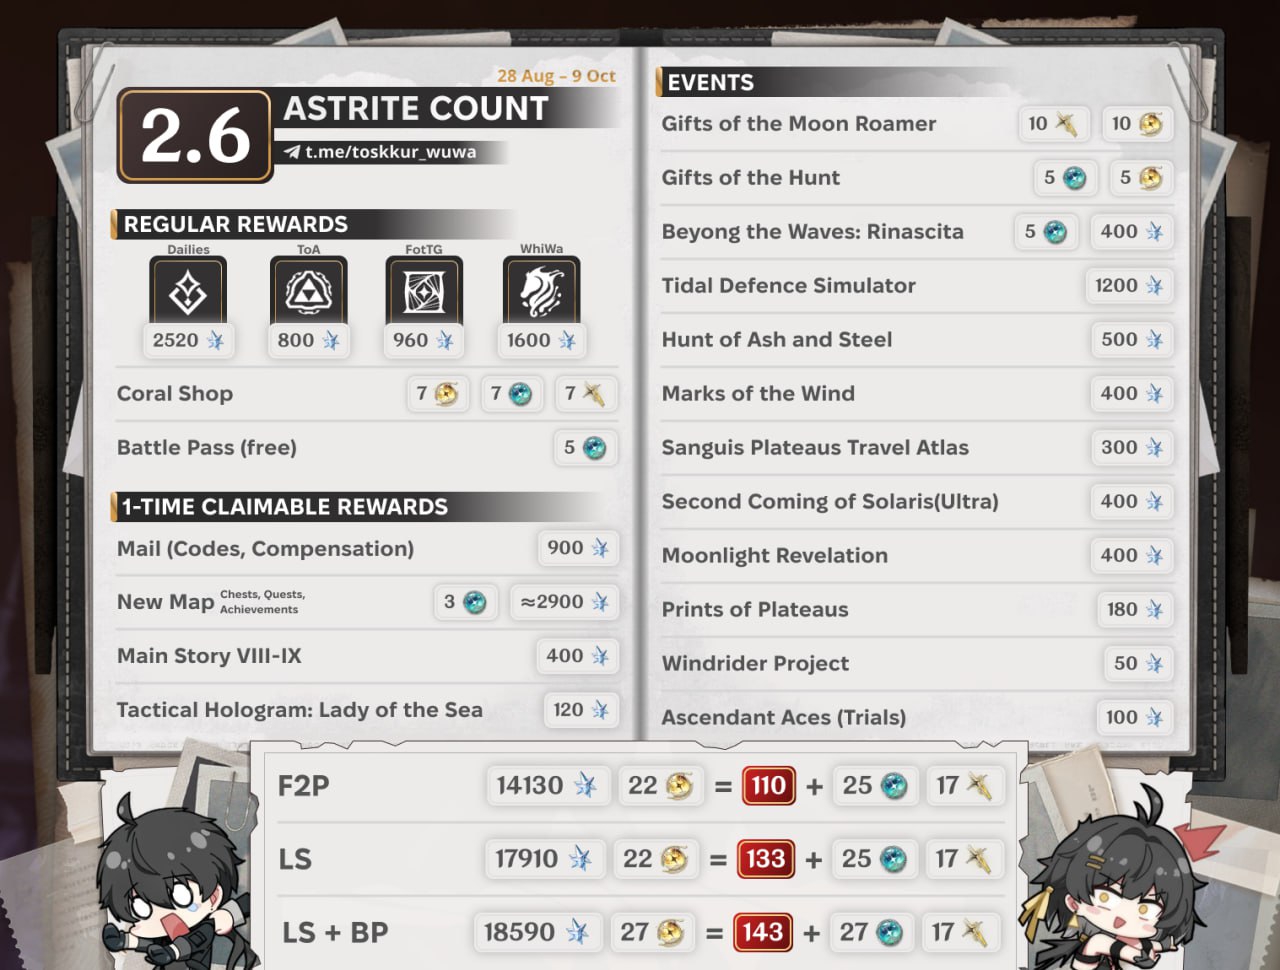Click the Coral Shop gold tide icon

[x=446, y=394]
